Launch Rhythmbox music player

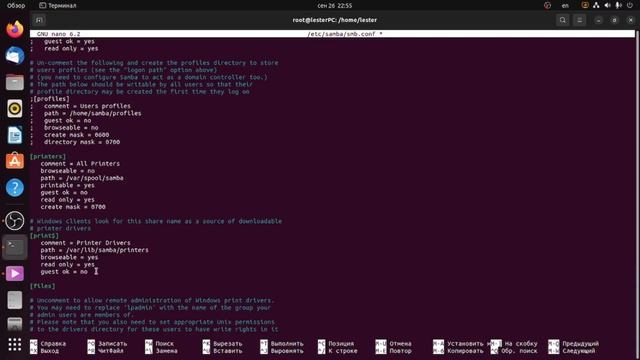point(15,109)
